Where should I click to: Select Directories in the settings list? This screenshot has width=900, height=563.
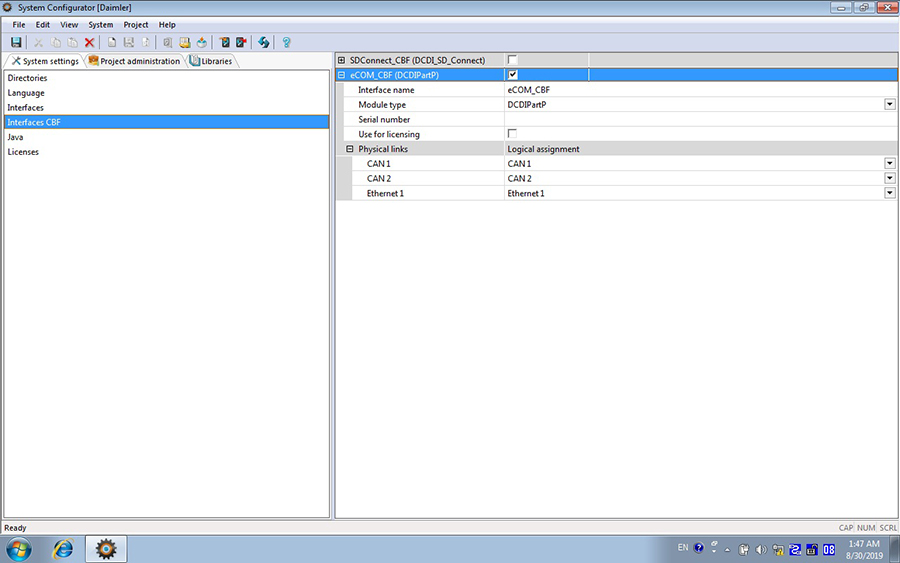[x=28, y=78]
